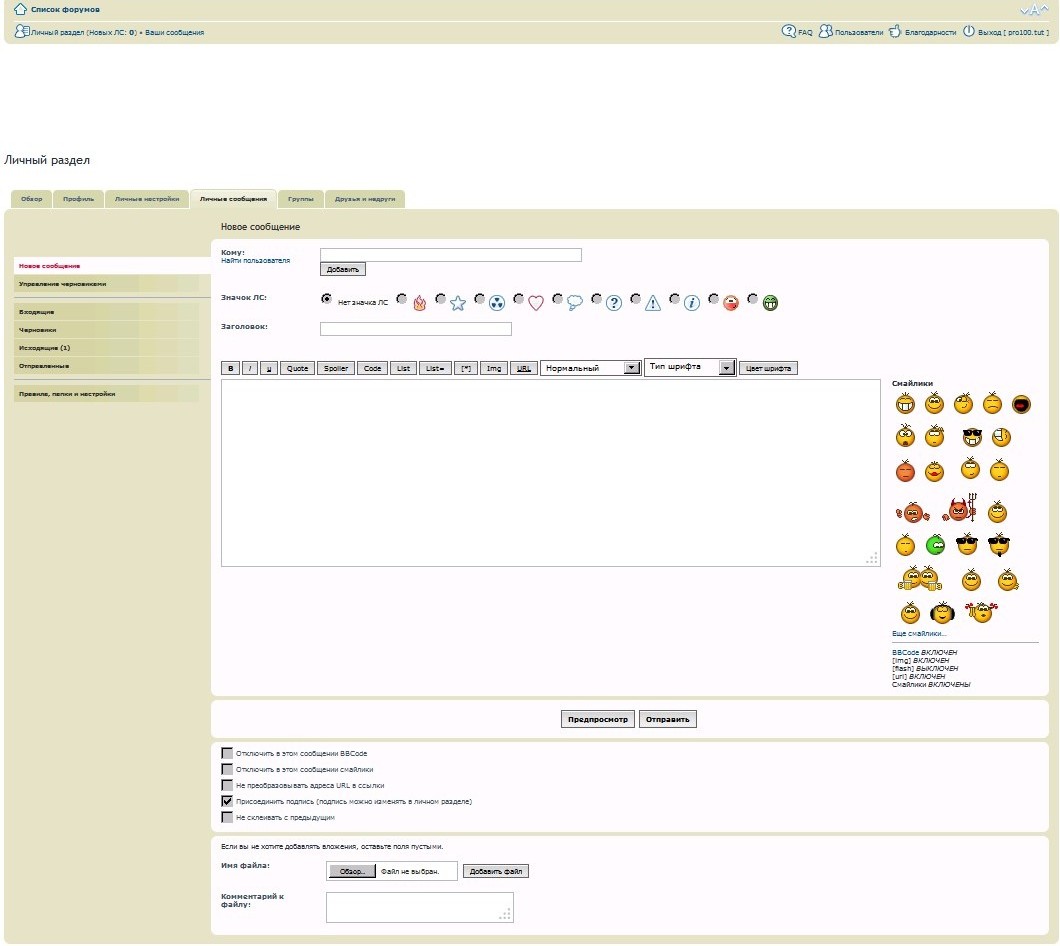Insert the green sick-face smiley

click(x=934, y=545)
